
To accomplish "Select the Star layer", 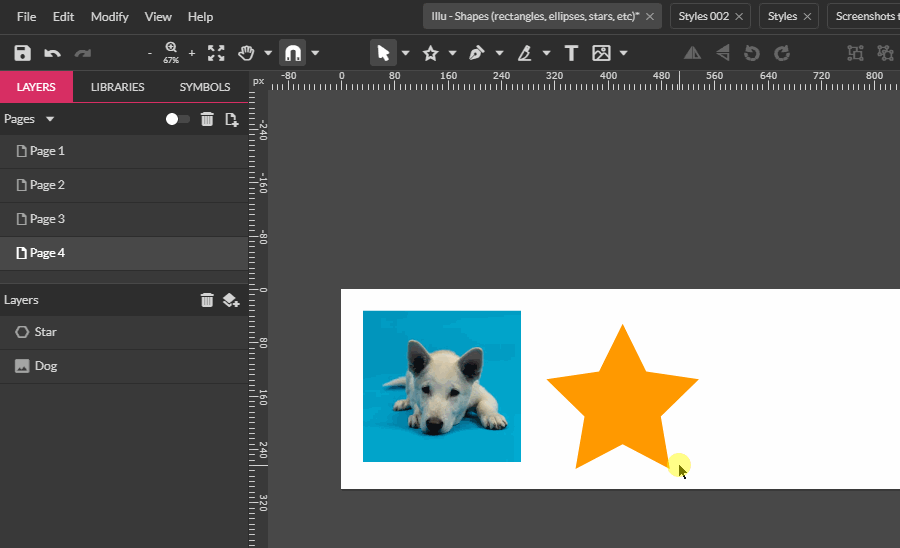I will 124,332.
